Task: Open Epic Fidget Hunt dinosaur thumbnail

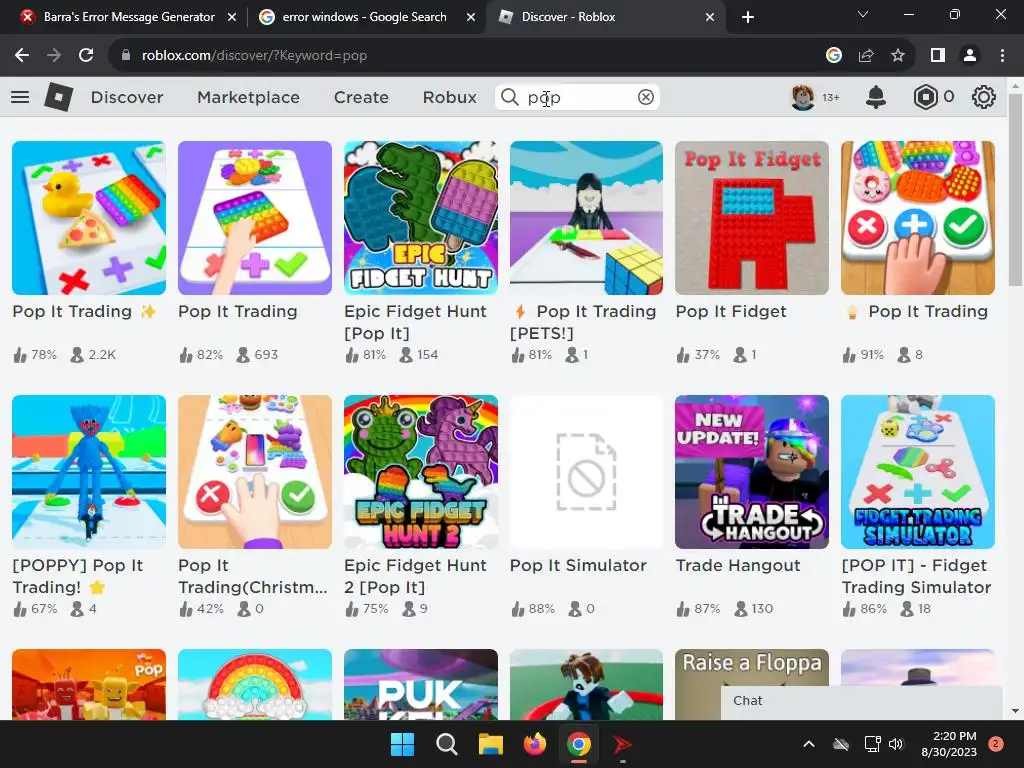Action: [x=421, y=217]
